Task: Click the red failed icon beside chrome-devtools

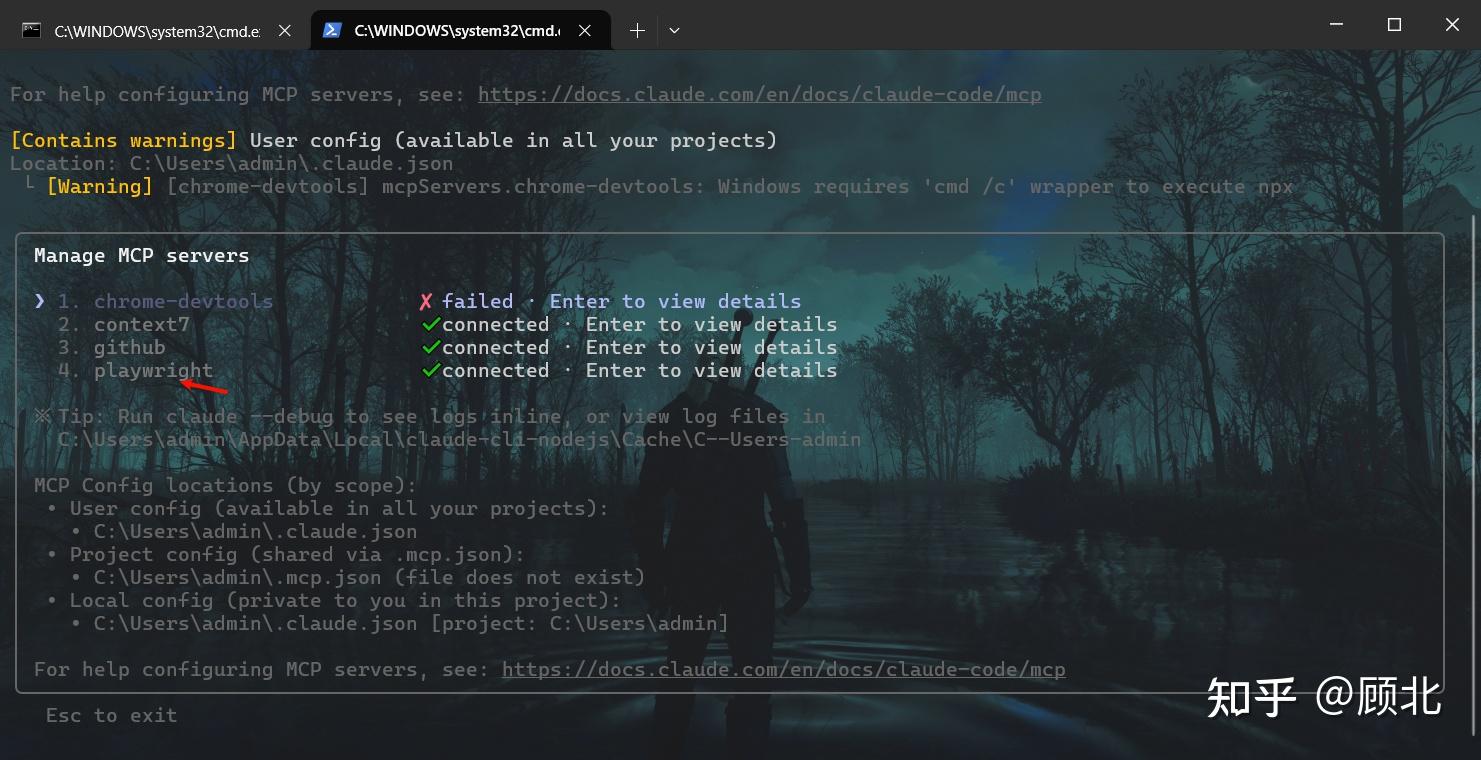Action: 426,301
